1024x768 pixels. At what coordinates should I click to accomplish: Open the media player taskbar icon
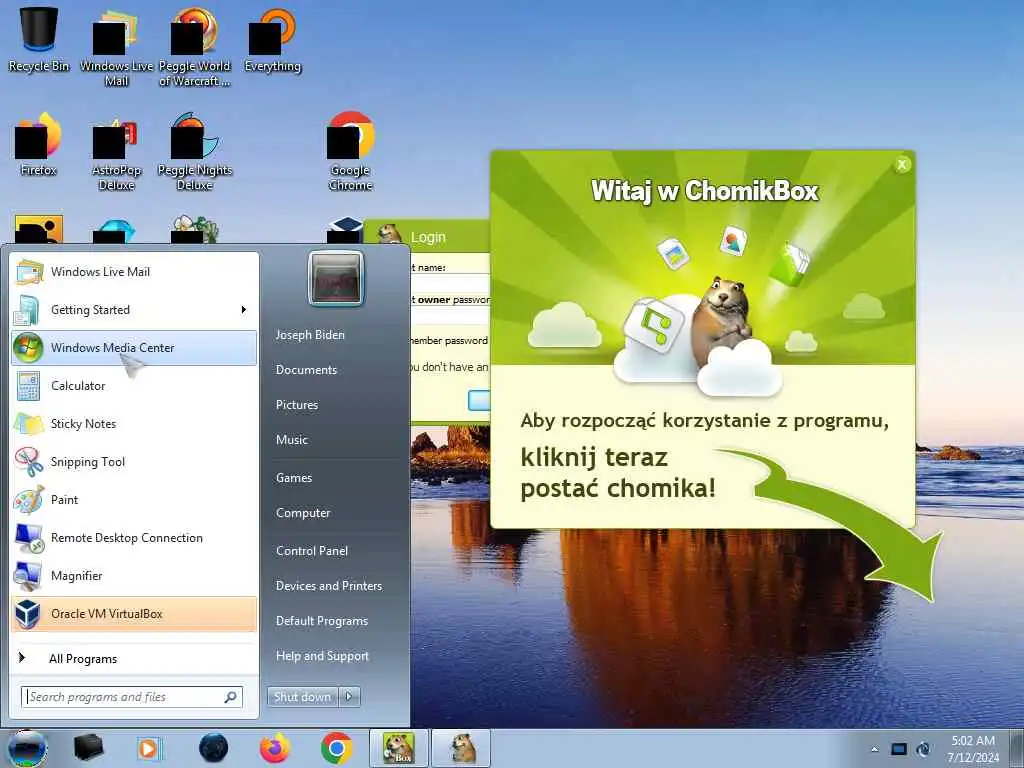click(149, 748)
